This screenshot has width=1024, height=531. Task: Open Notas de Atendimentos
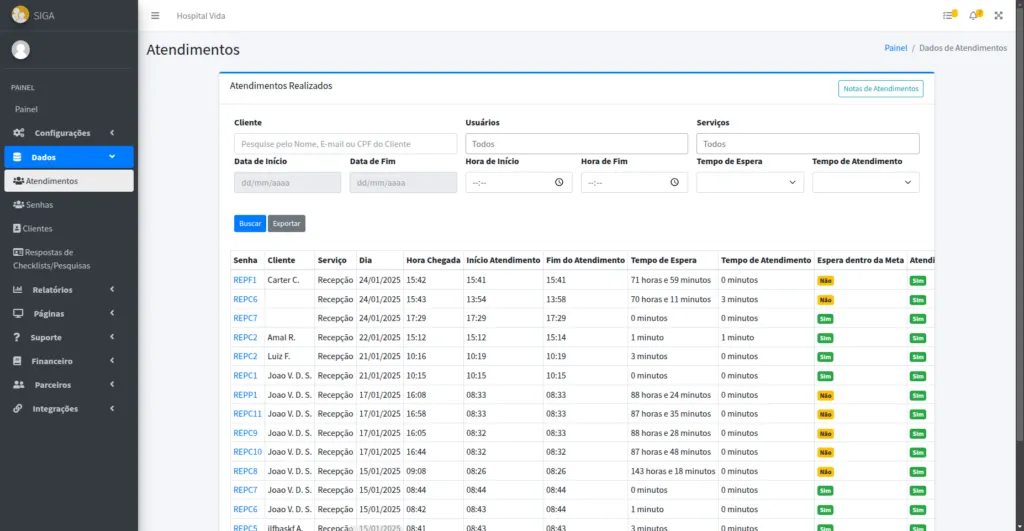(x=880, y=89)
